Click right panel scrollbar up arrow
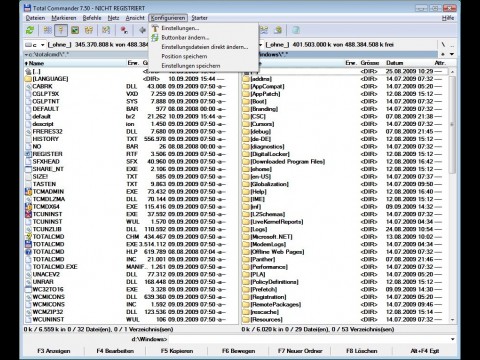 [x=452, y=71]
